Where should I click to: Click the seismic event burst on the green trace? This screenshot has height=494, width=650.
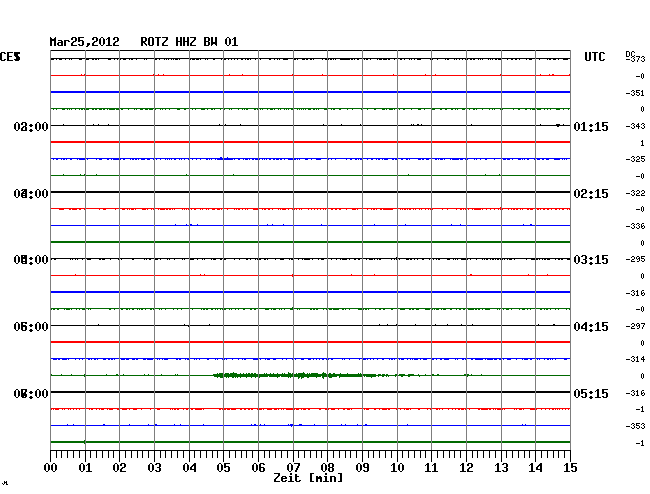click(295, 375)
